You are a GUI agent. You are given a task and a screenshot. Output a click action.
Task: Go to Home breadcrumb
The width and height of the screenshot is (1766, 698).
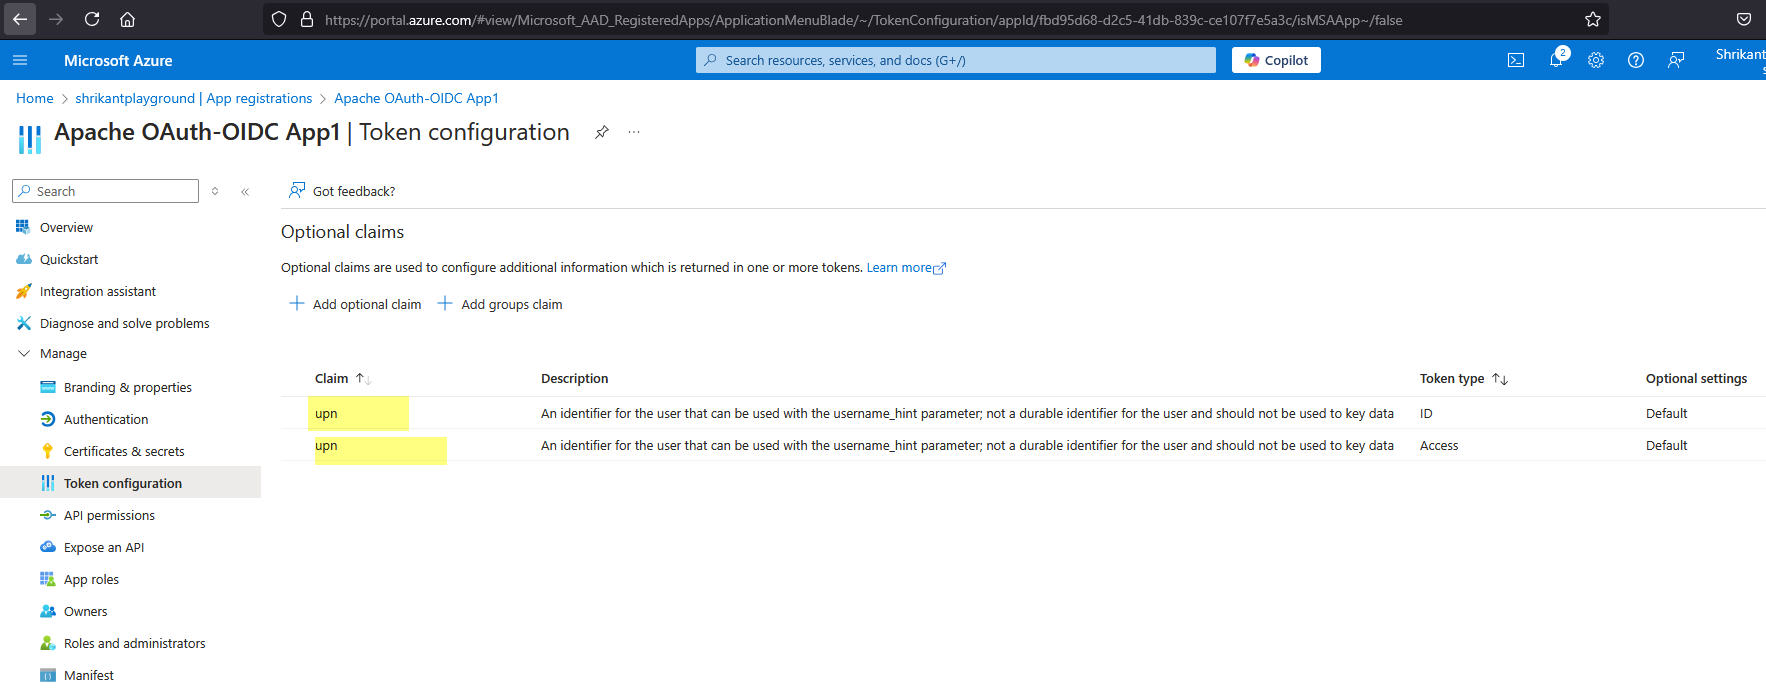(x=35, y=98)
